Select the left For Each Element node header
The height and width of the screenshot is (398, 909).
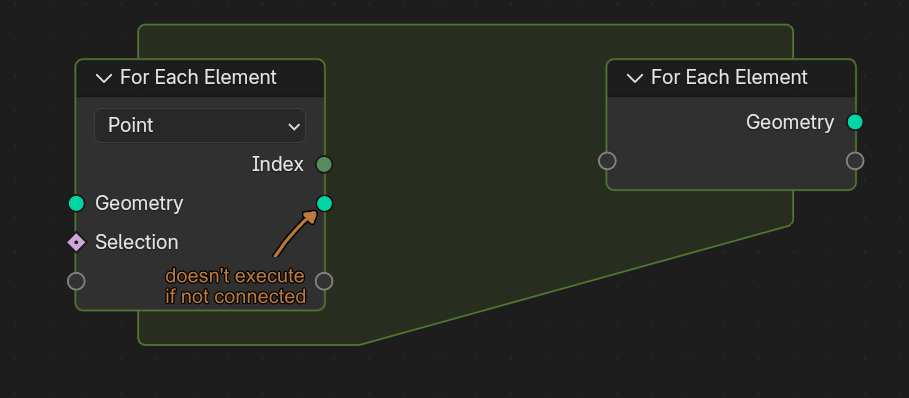tap(200, 78)
